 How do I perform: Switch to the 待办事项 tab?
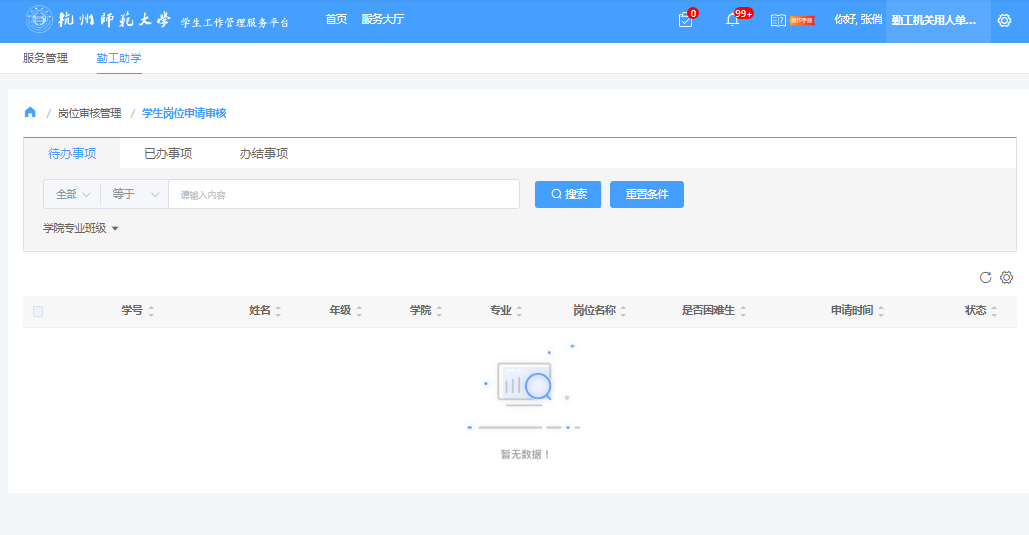coord(72,154)
